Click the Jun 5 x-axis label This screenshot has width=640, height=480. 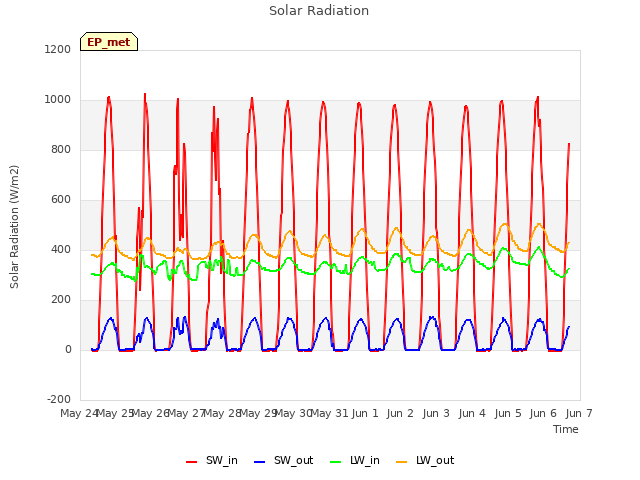tap(508, 413)
